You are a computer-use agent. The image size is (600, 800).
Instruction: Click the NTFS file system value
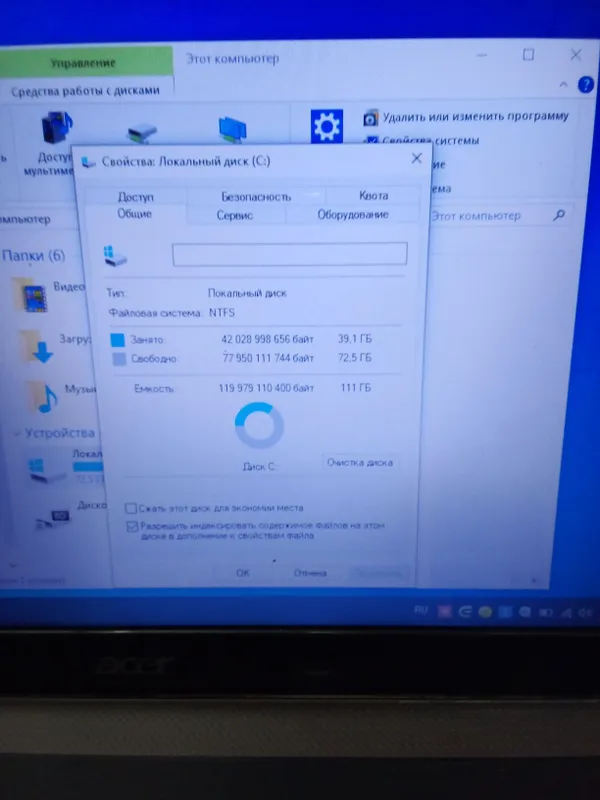[x=222, y=313]
